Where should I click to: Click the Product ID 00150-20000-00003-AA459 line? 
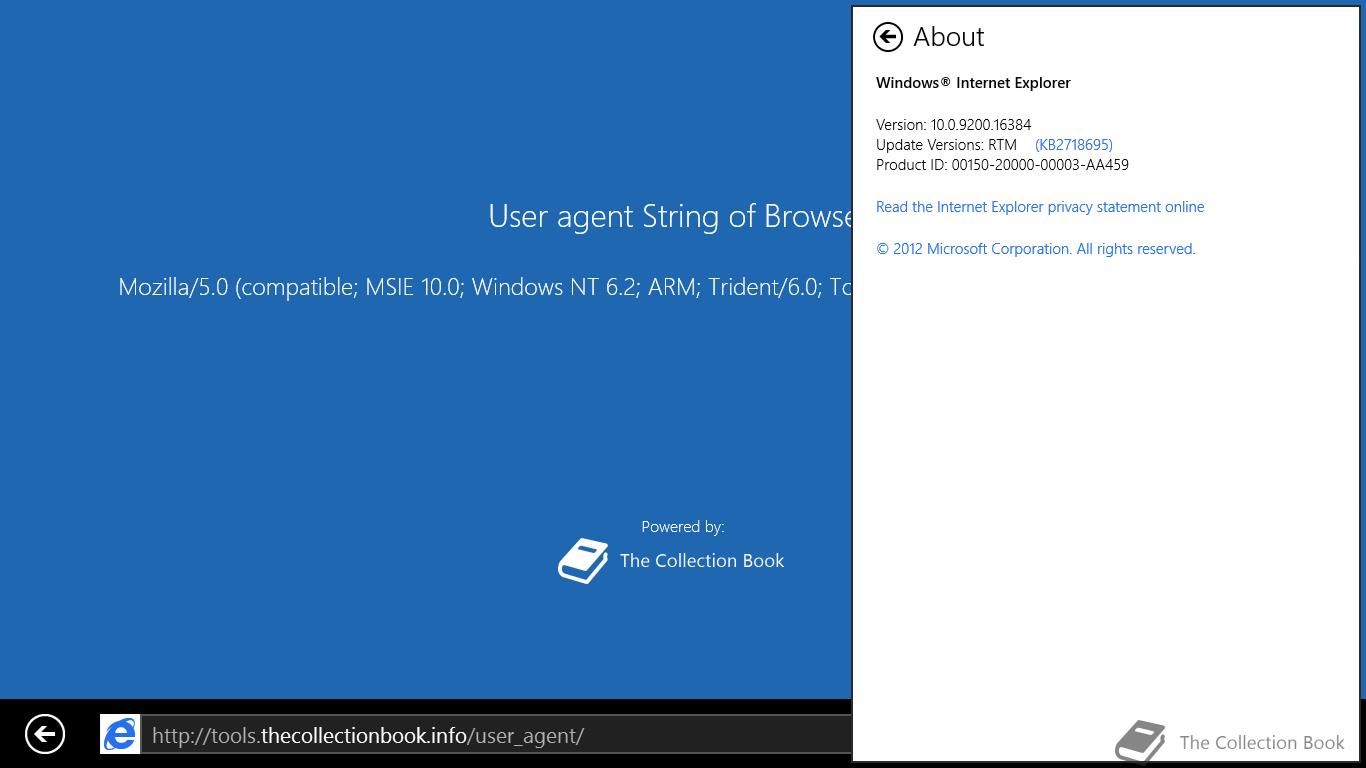point(1002,165)
